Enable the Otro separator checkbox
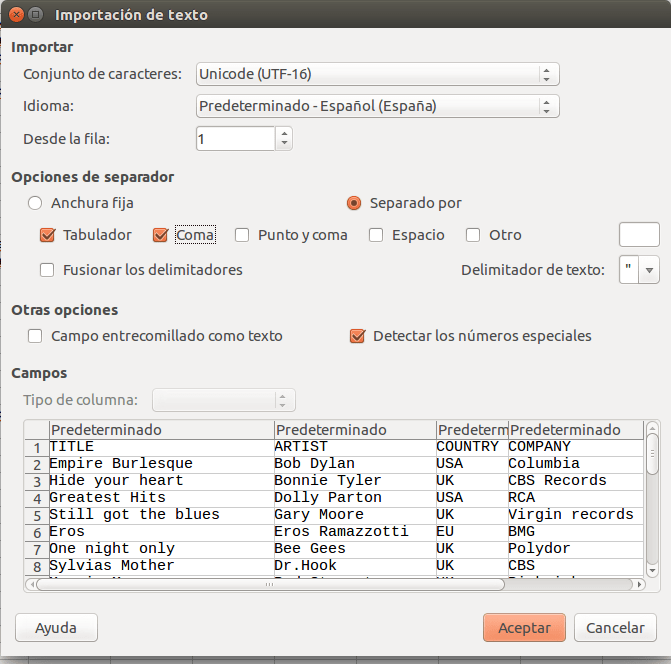This screenshot has height=664, width=671. [474, 235]
